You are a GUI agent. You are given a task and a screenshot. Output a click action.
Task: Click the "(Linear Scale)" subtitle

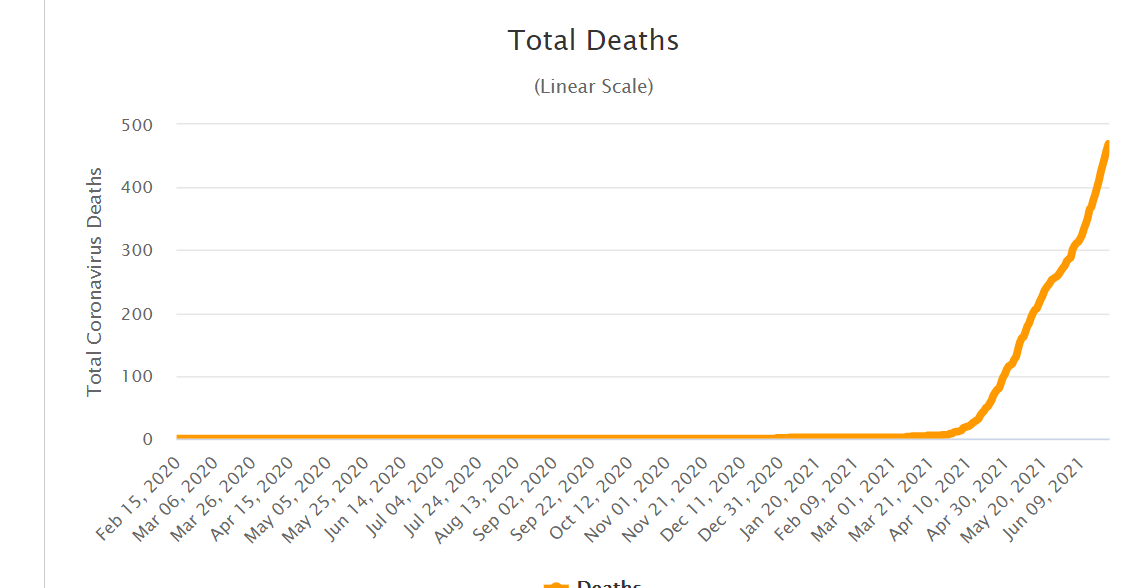click(594, 86)
